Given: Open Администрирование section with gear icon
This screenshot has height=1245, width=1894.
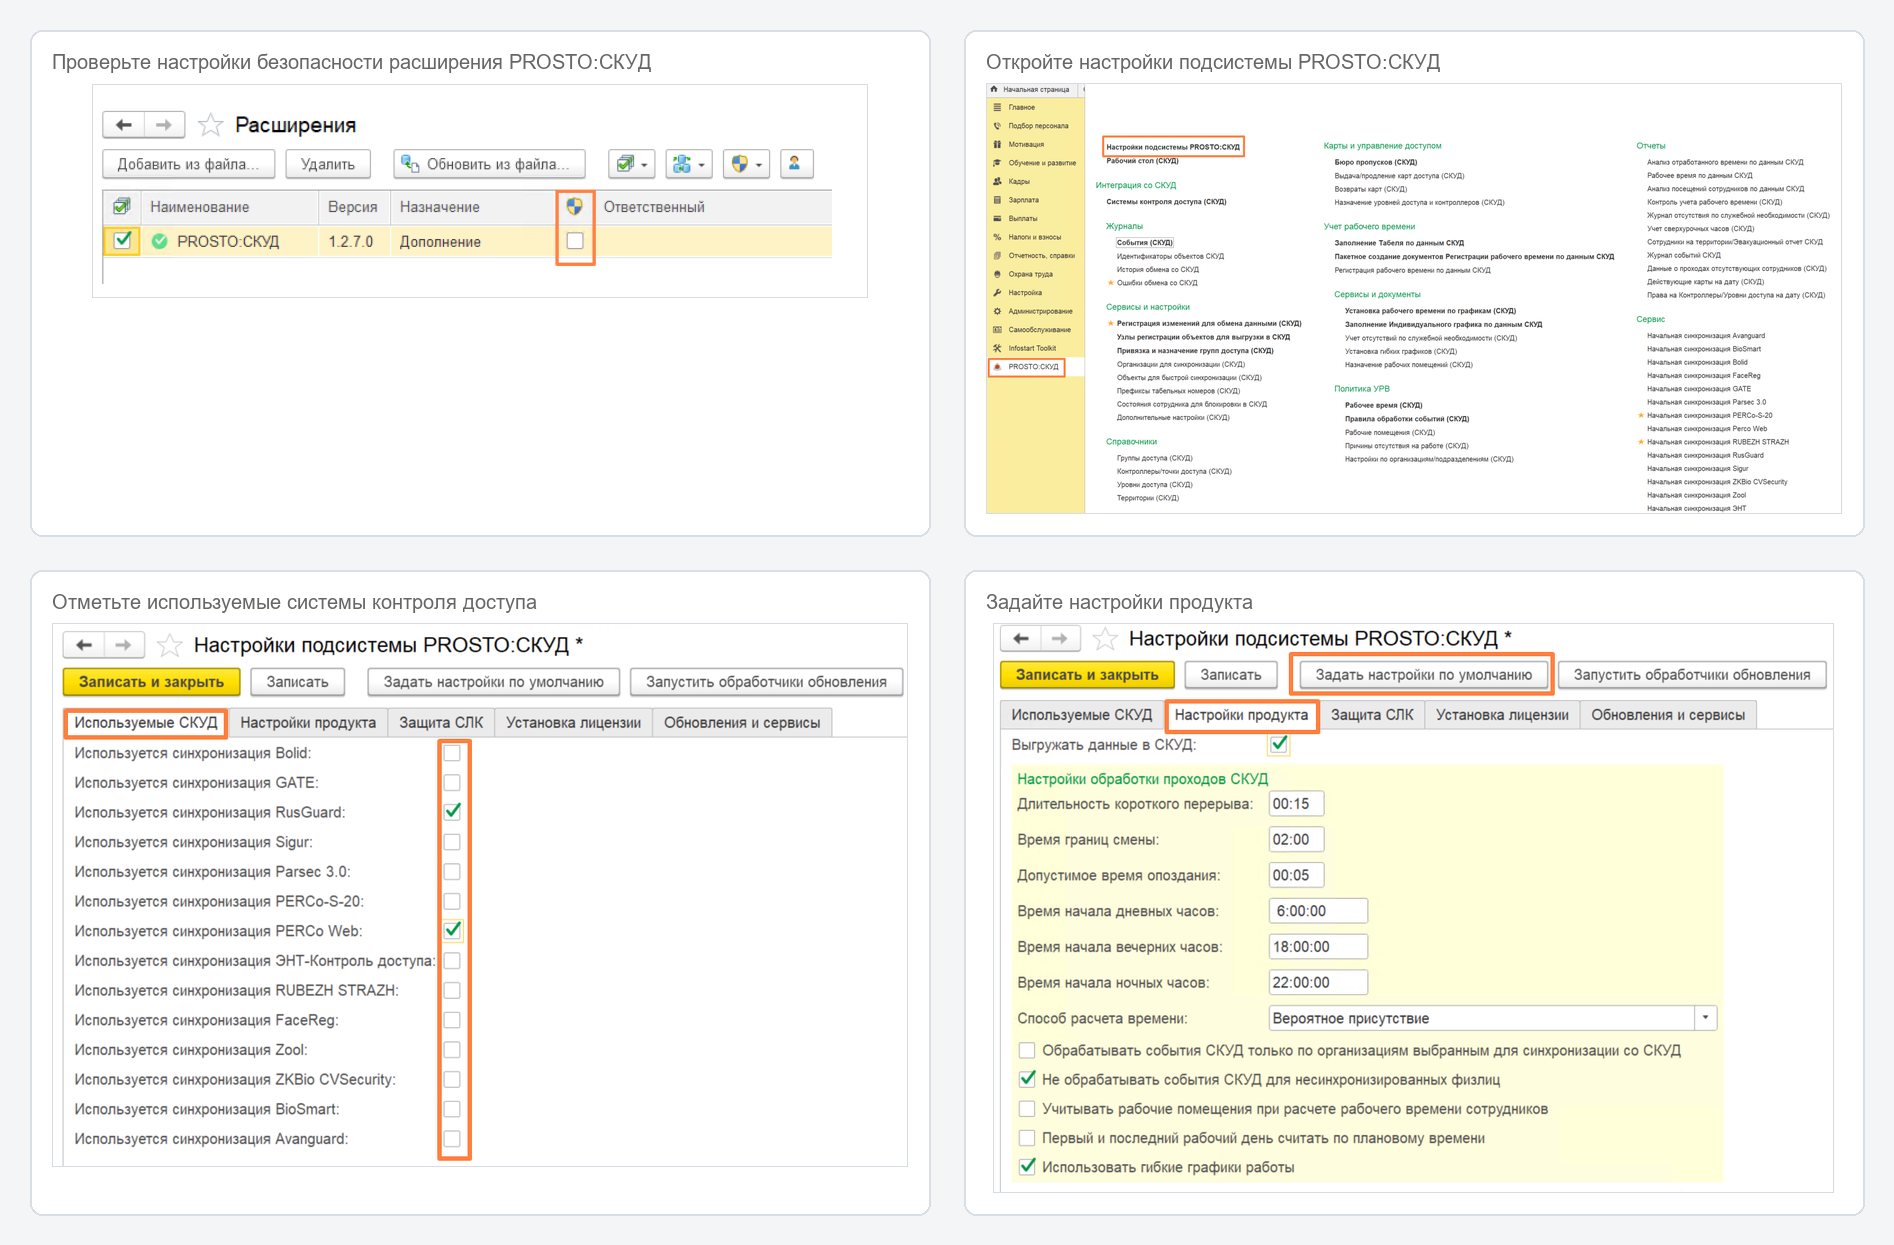Looking at the screenshot, I should pos(1038,311).
